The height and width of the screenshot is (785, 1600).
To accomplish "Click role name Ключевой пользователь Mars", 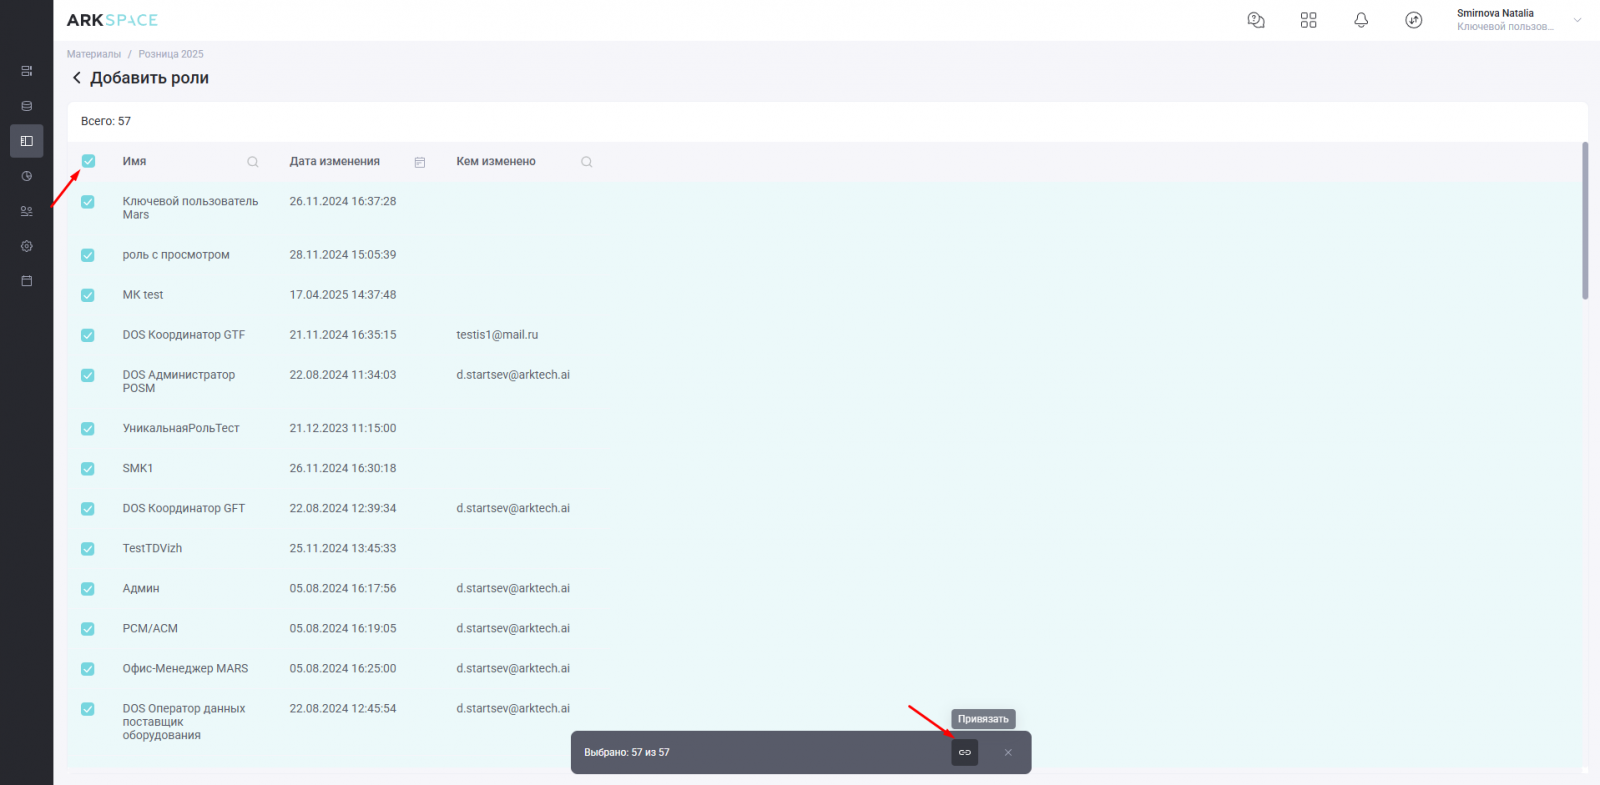I will click(190, 208).
